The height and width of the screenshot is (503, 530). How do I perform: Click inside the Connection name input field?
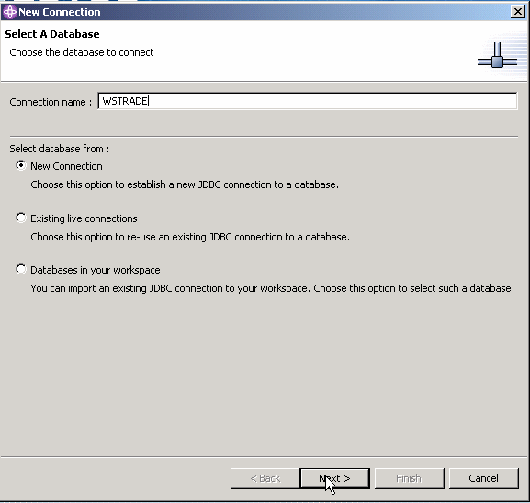[x=307, y=101]
